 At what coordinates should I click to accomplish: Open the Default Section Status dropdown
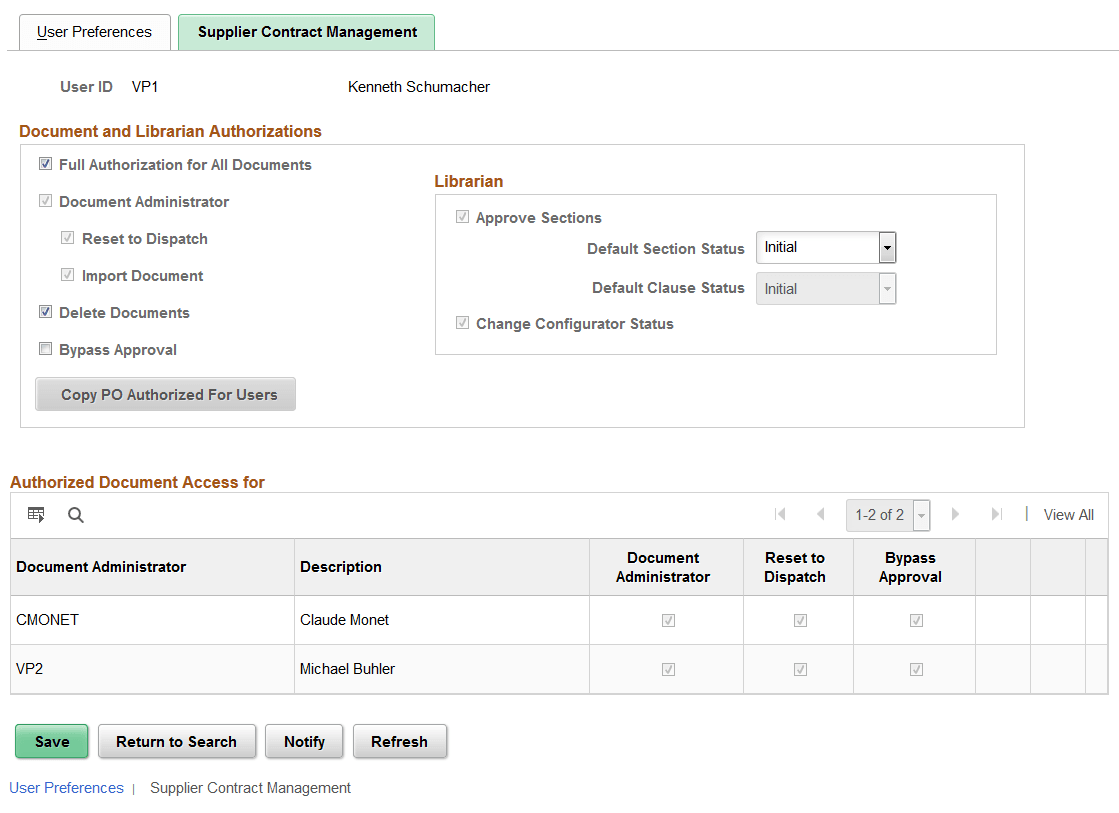(887, 247)
